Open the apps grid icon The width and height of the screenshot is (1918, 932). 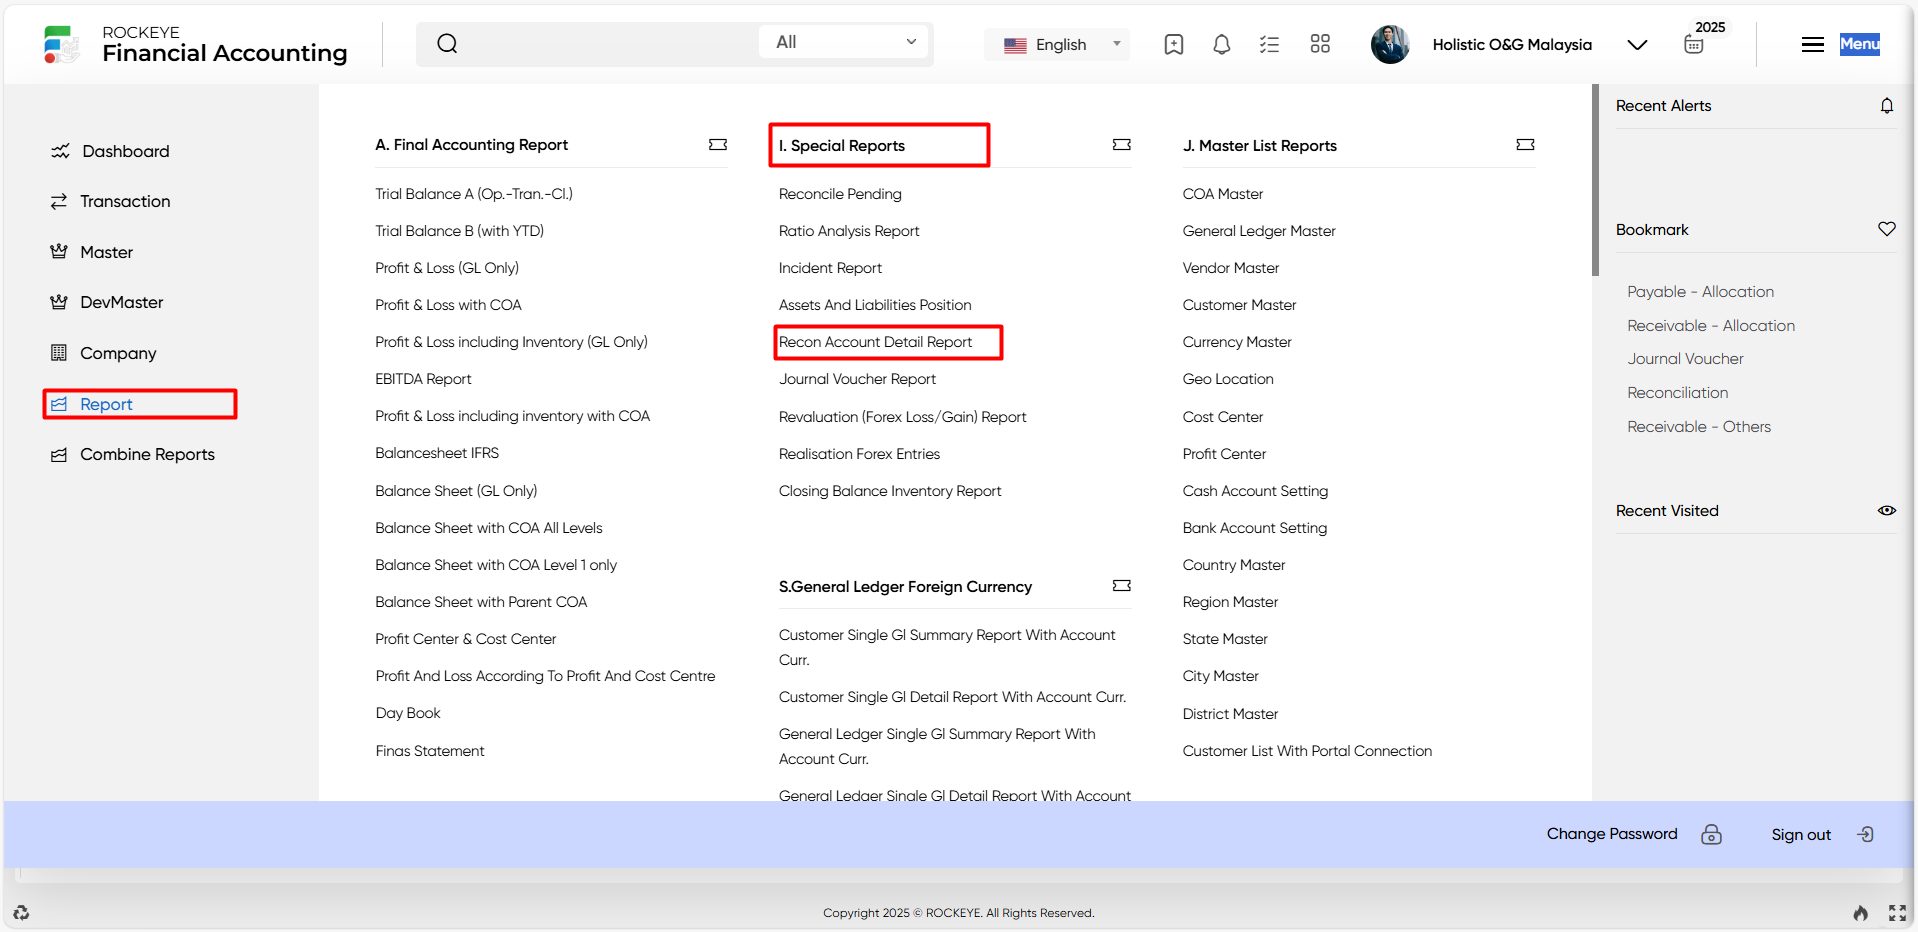point(1320,44)
